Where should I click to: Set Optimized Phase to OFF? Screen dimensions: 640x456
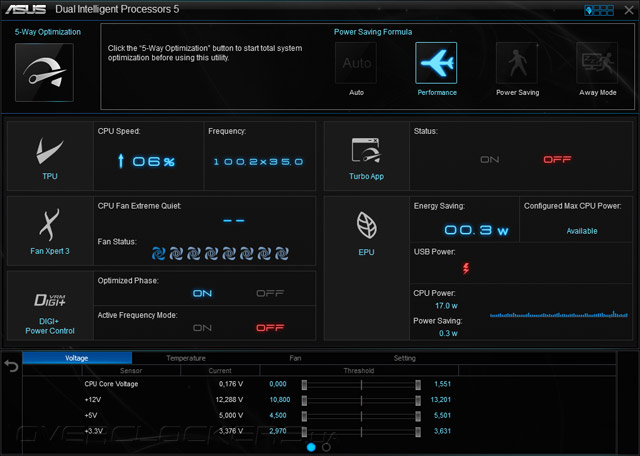click(x=270, y=294)
